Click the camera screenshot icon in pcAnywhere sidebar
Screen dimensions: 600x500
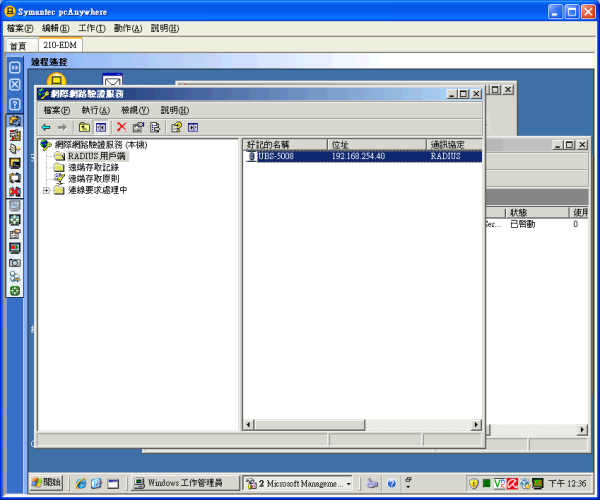(15, 262)
